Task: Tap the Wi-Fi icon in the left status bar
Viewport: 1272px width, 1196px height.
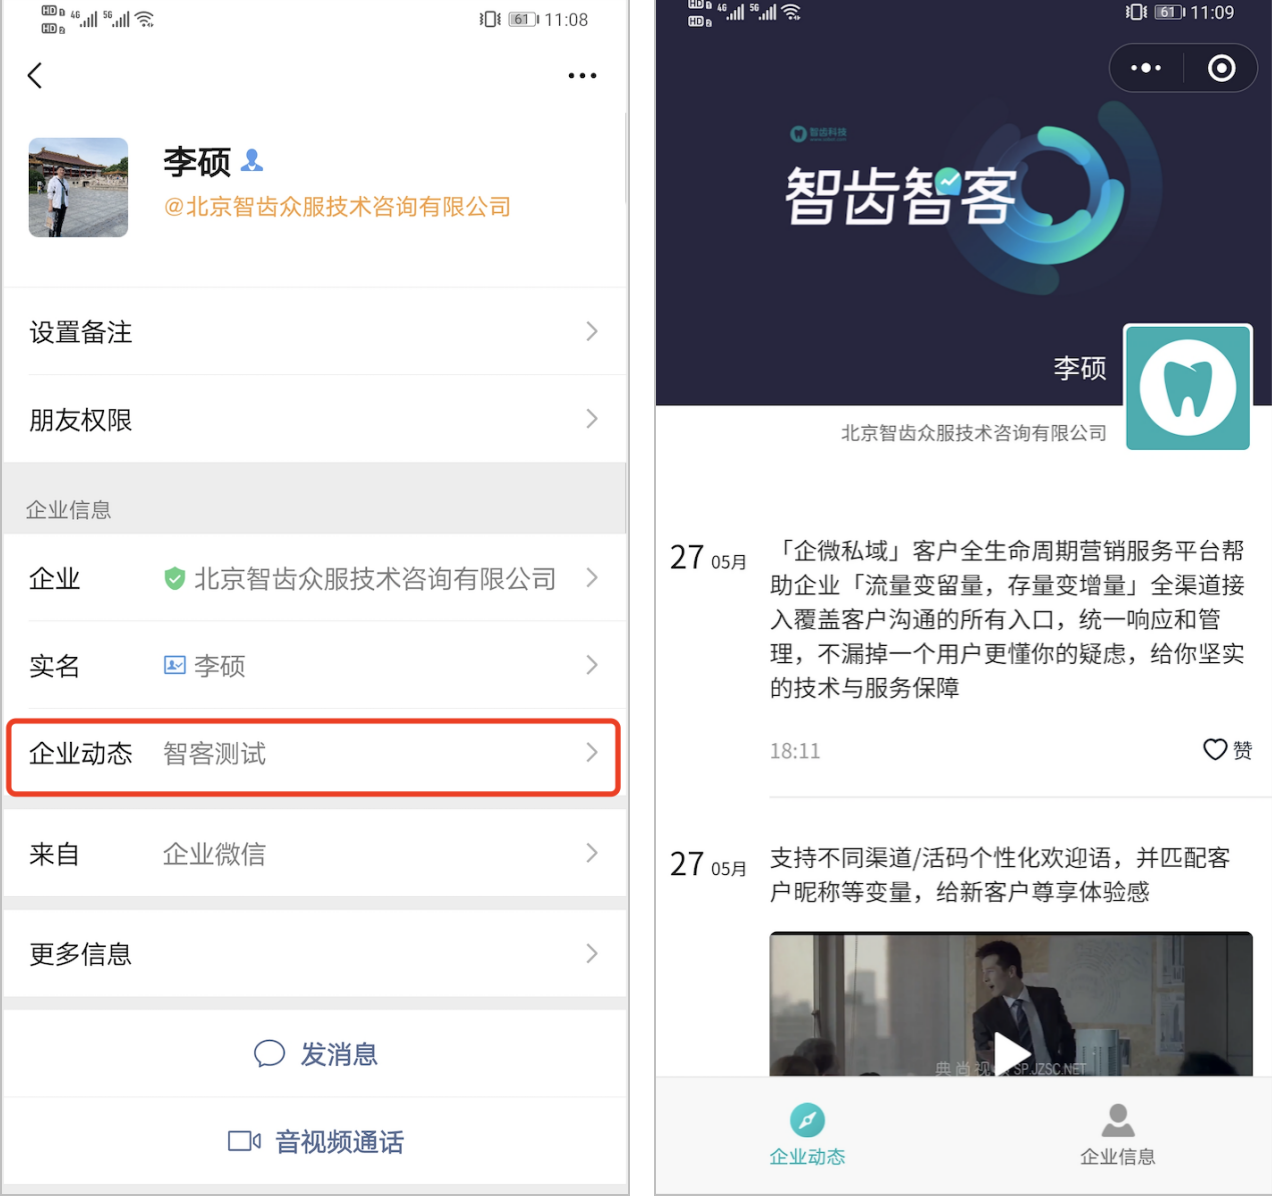Action: pyautogui.click(x=145, y=19)
